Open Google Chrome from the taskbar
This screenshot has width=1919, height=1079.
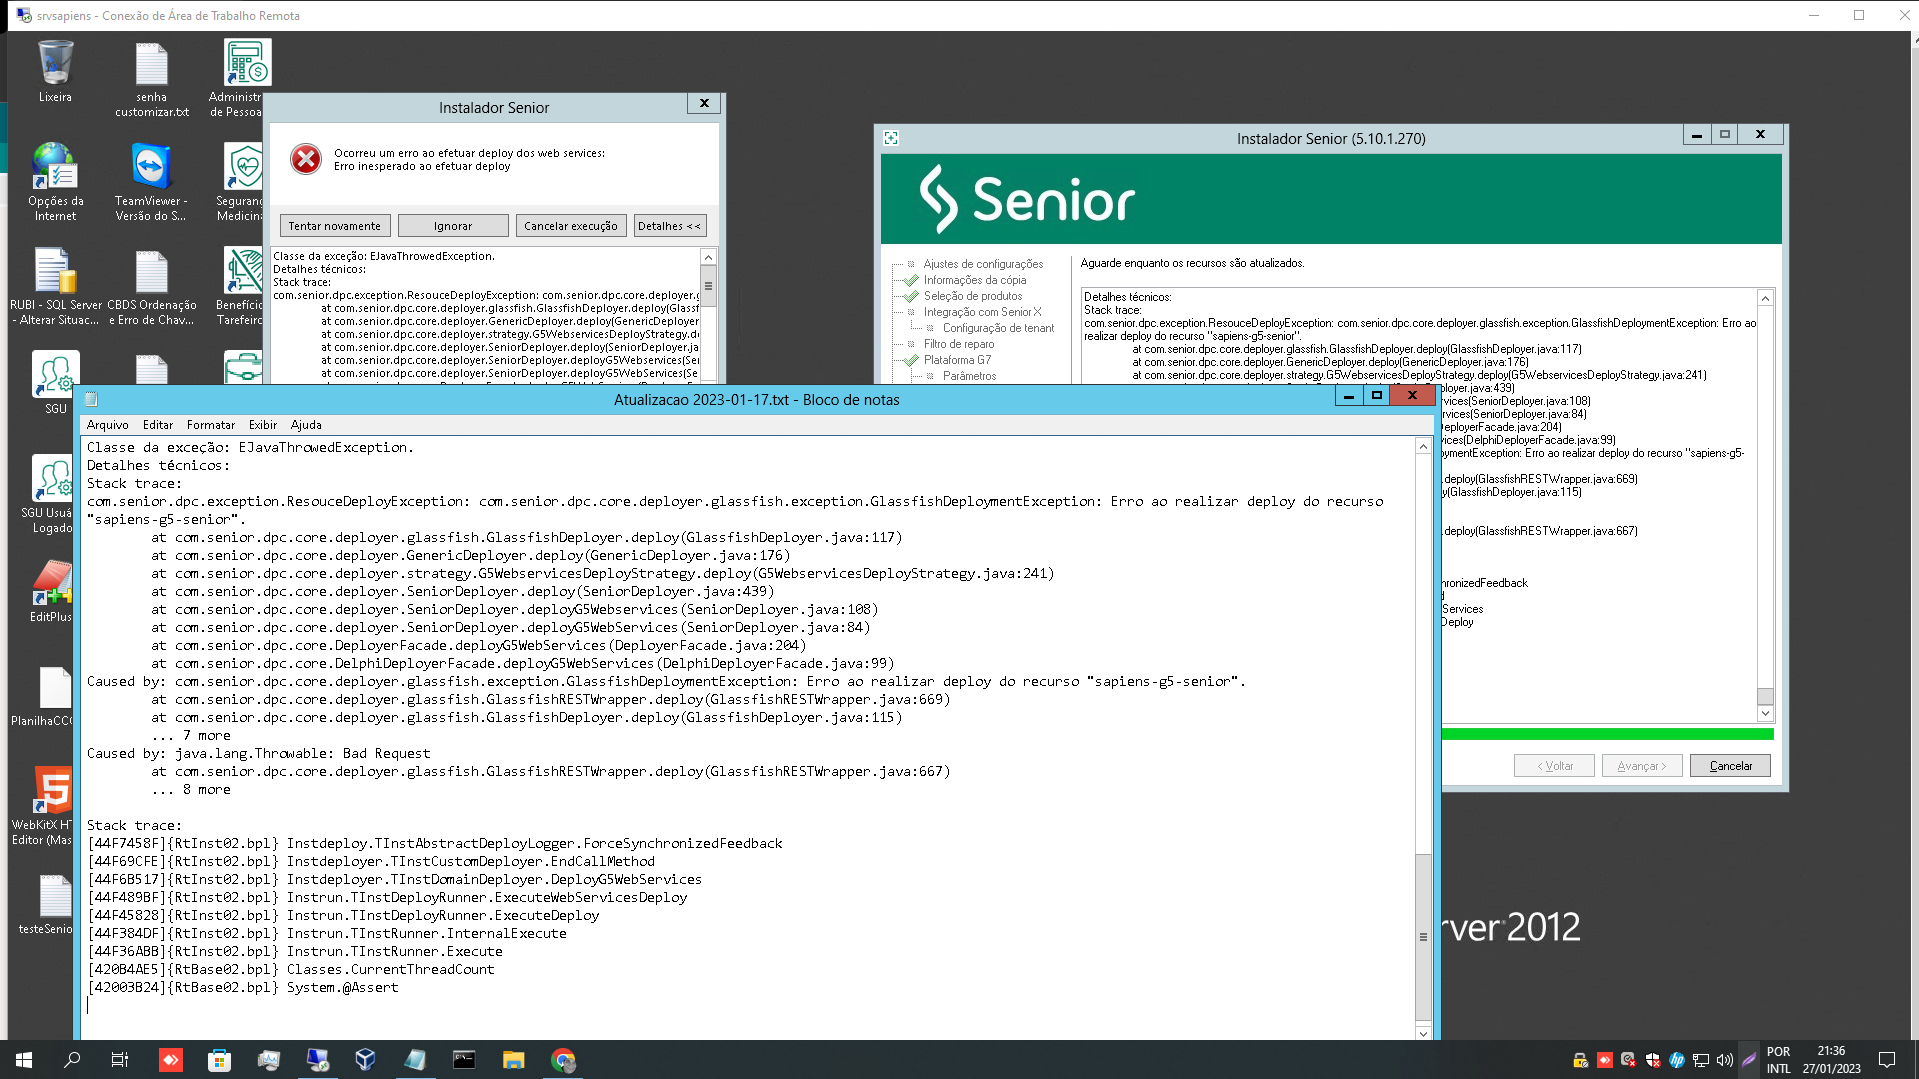(x=563, y=1060)
